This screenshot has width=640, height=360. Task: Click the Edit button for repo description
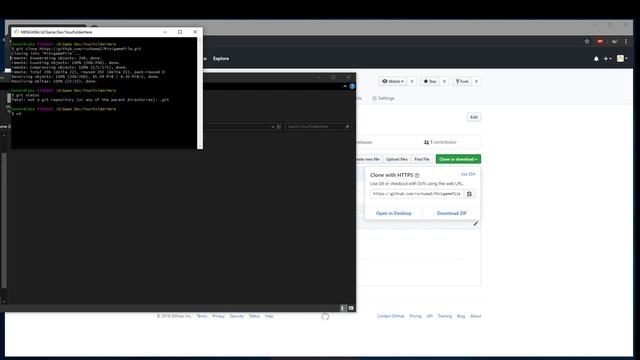(473, 117)
